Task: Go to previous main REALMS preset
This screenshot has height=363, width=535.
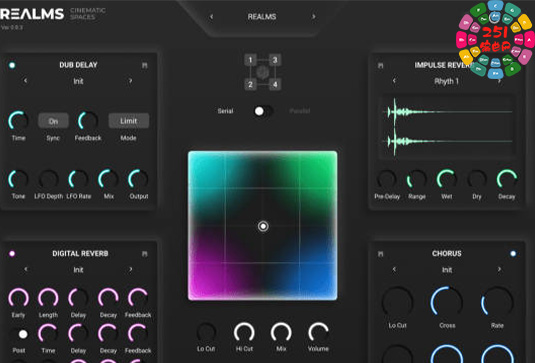Action: (x=211, y=17)
